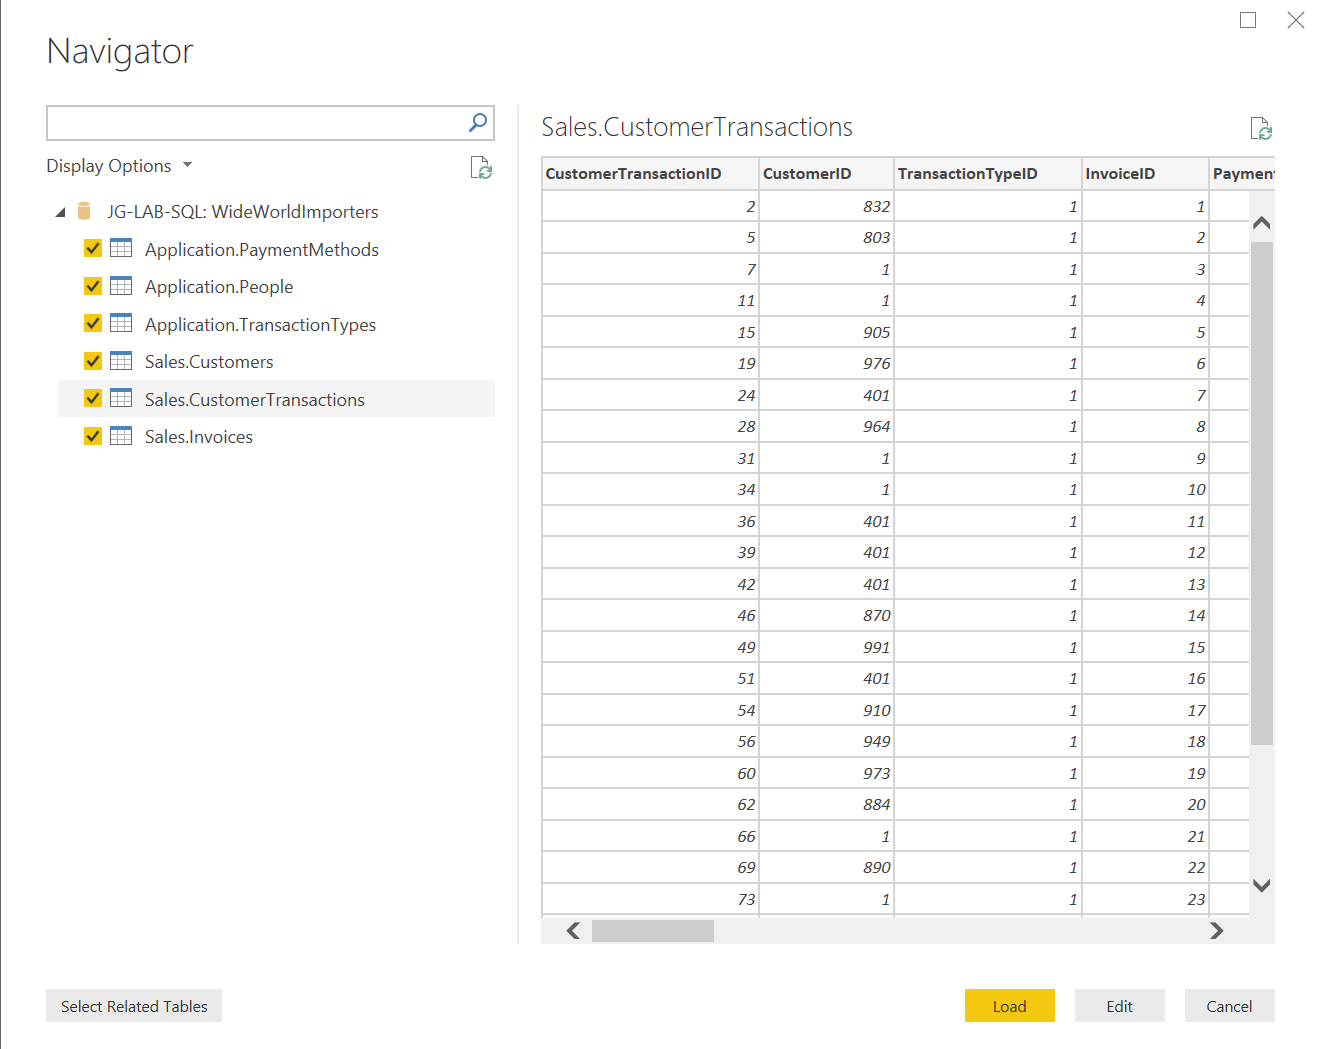Screen dimensions: 1319x1049
Task: Preview scroll up arrow
Action: click(x=1262, y=223)
